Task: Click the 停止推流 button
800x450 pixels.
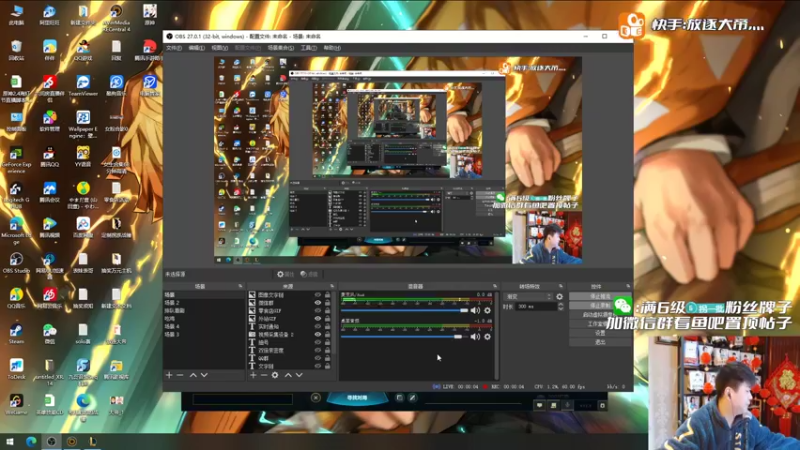Action: coord(600,296)
